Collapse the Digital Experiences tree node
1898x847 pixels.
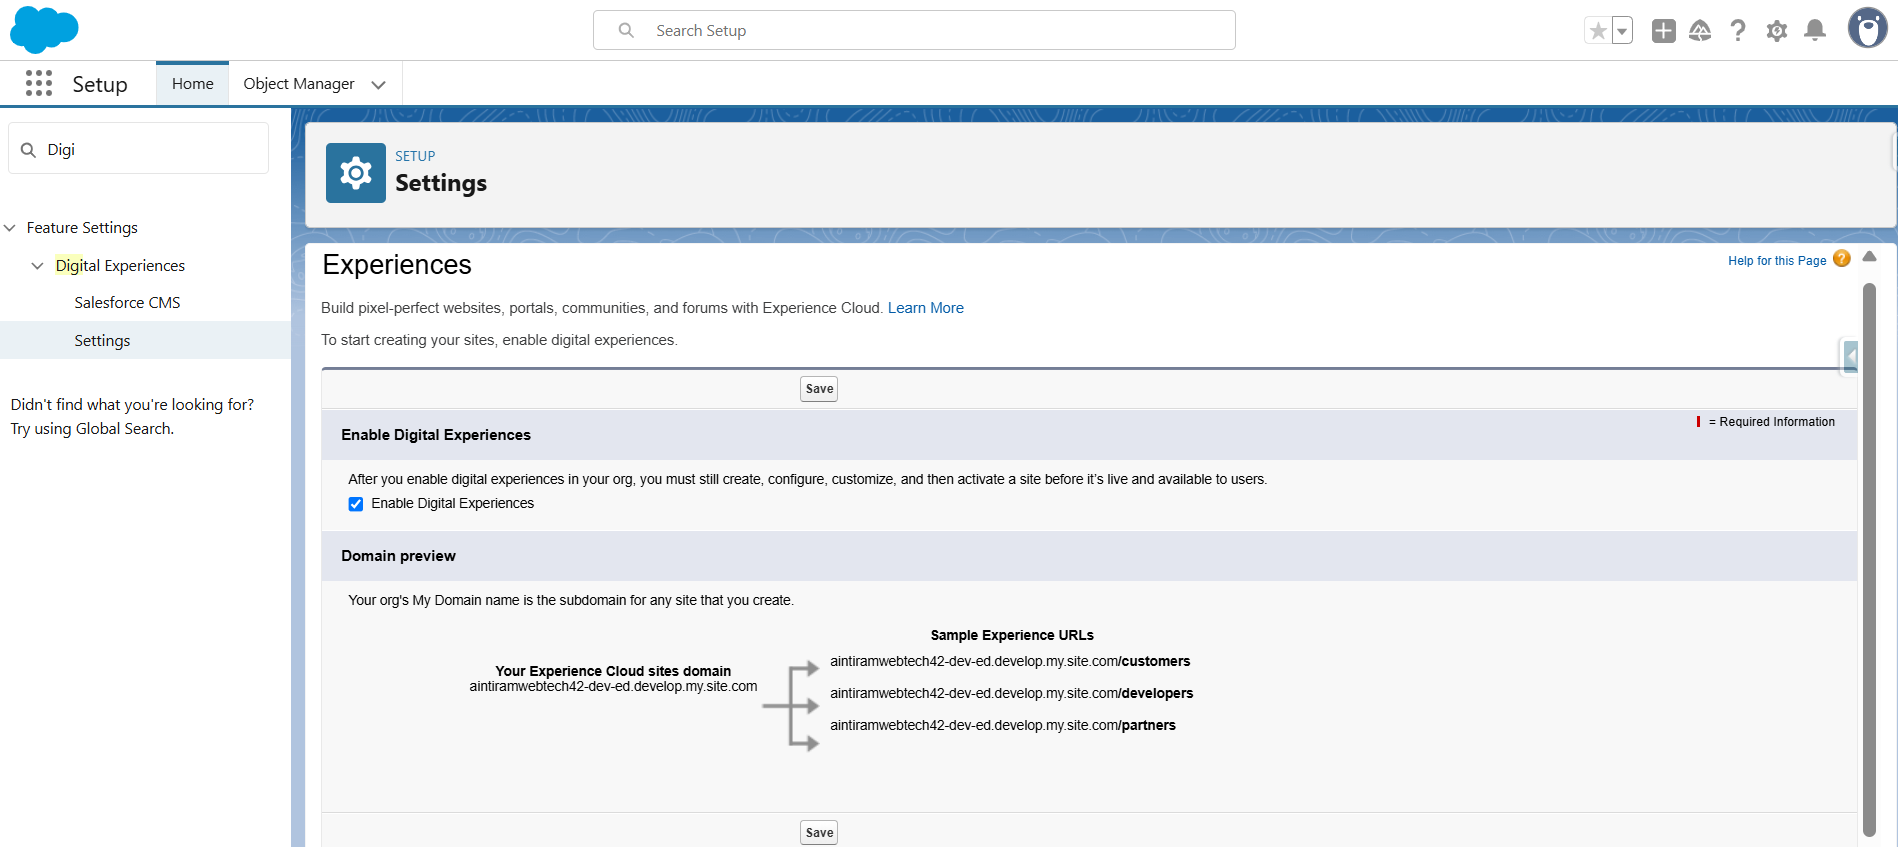[38, 266]
